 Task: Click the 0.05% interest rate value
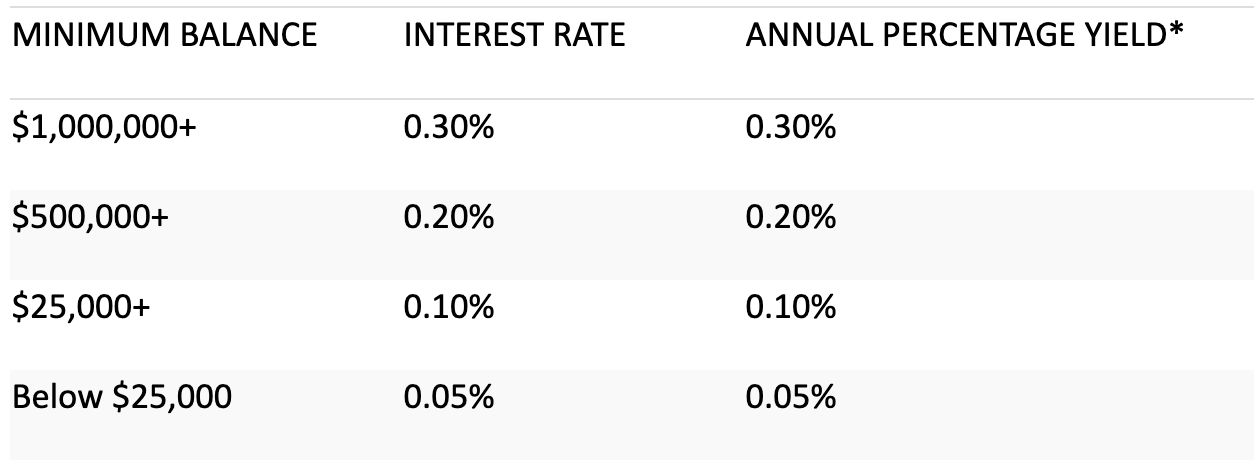448,397
